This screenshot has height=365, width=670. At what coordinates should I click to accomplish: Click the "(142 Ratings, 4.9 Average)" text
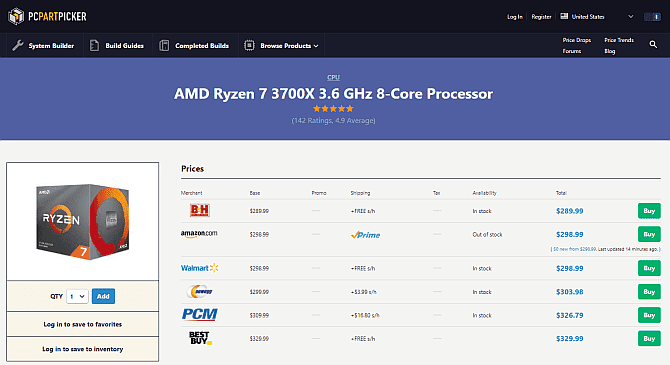[333, 121]
